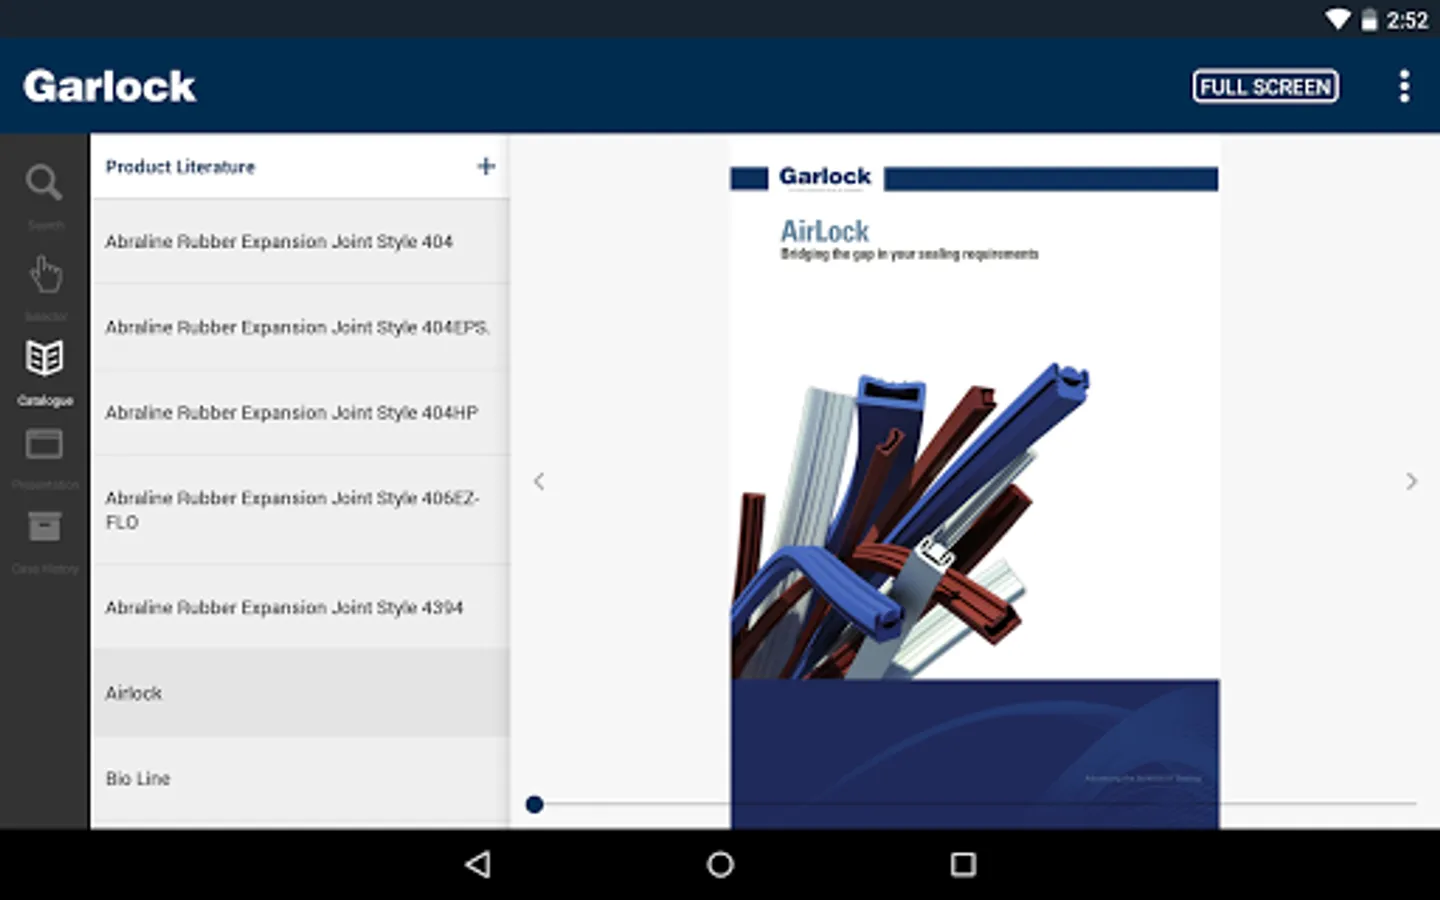
Task: Open the Search tool in sidebar
Action: click(44, 196)
